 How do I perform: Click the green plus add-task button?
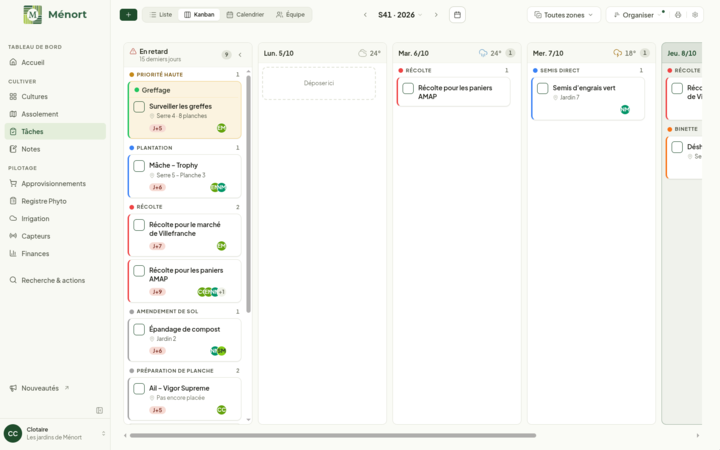coord(128,15)
